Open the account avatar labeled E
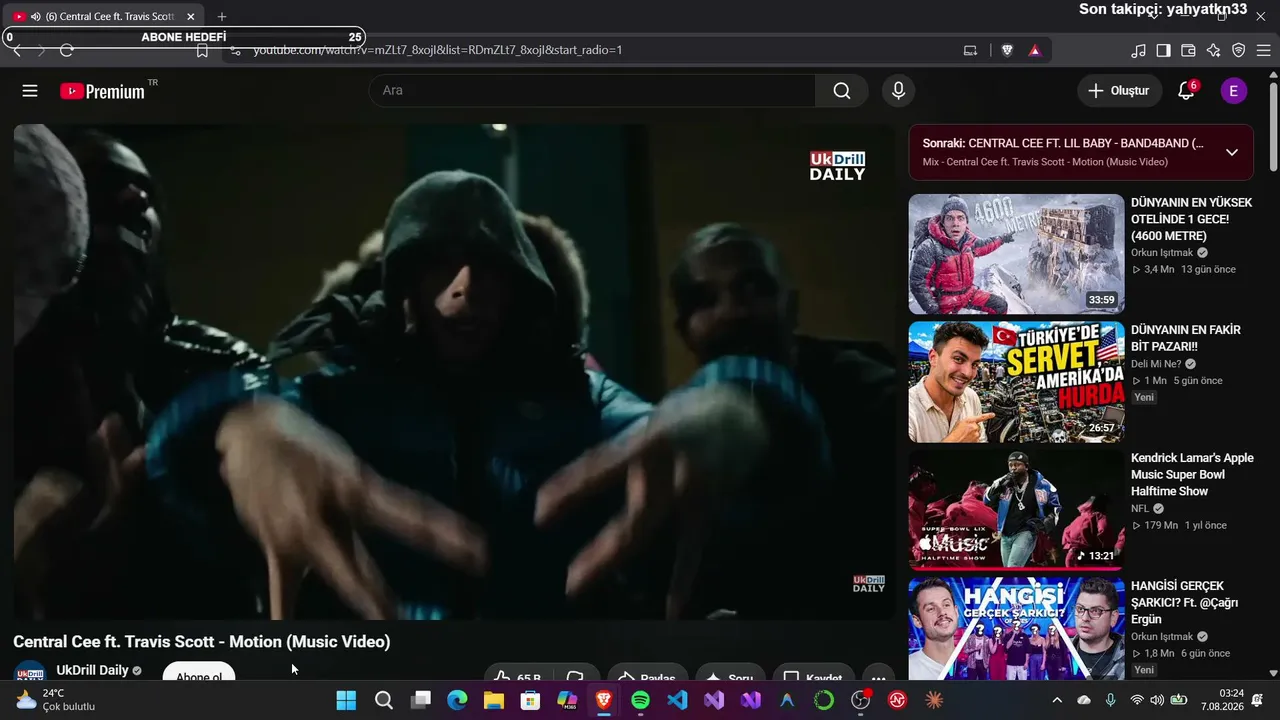1280x720 pixels. pos(1233,91)
